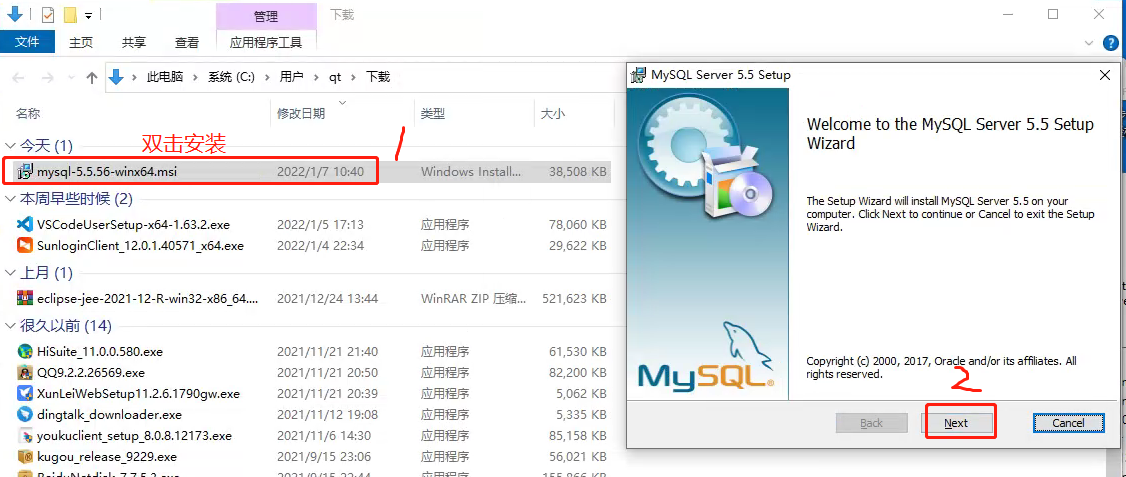1126x477 pixels.
Task: Select HiSuite_11.0.0.580.exe file name
Action: coord(101,351)
